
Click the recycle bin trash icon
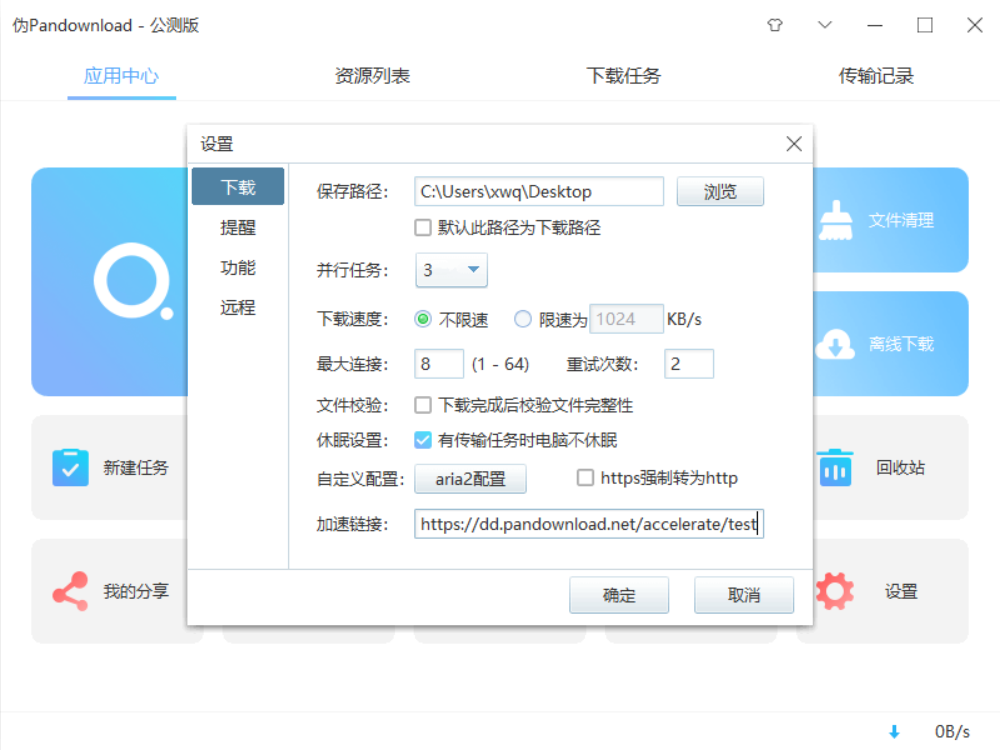pyautogui.click(x=835, y=467)
